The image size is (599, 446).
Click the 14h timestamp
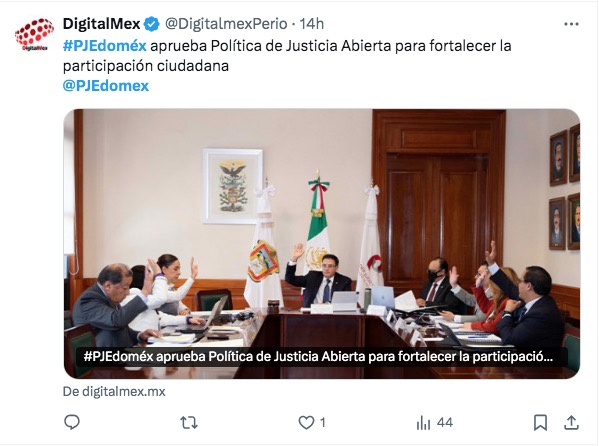311,24
